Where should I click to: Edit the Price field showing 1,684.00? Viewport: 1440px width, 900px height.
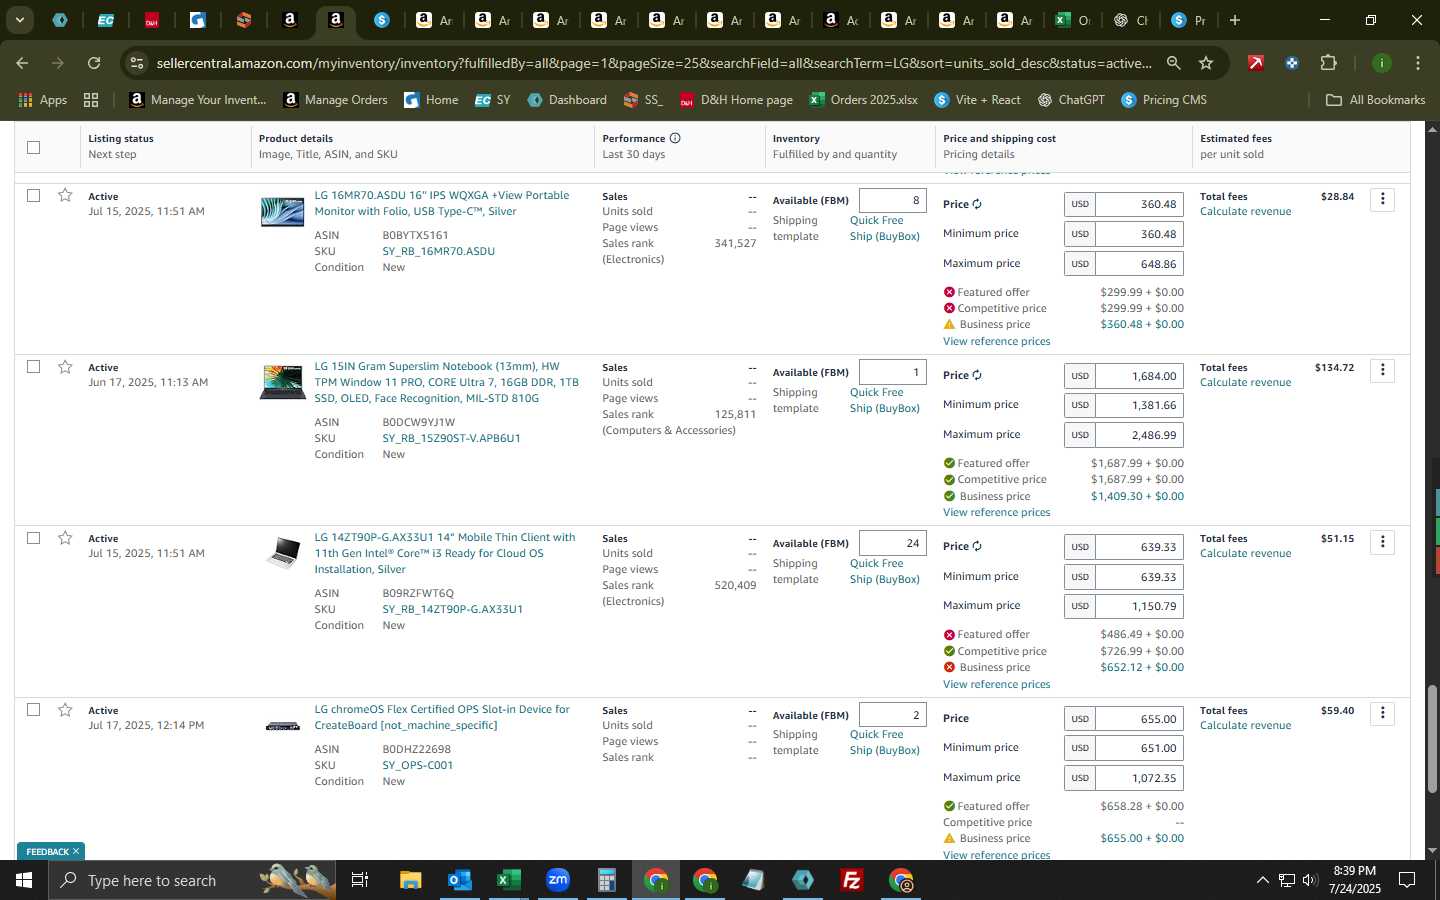coord(1139,376)
